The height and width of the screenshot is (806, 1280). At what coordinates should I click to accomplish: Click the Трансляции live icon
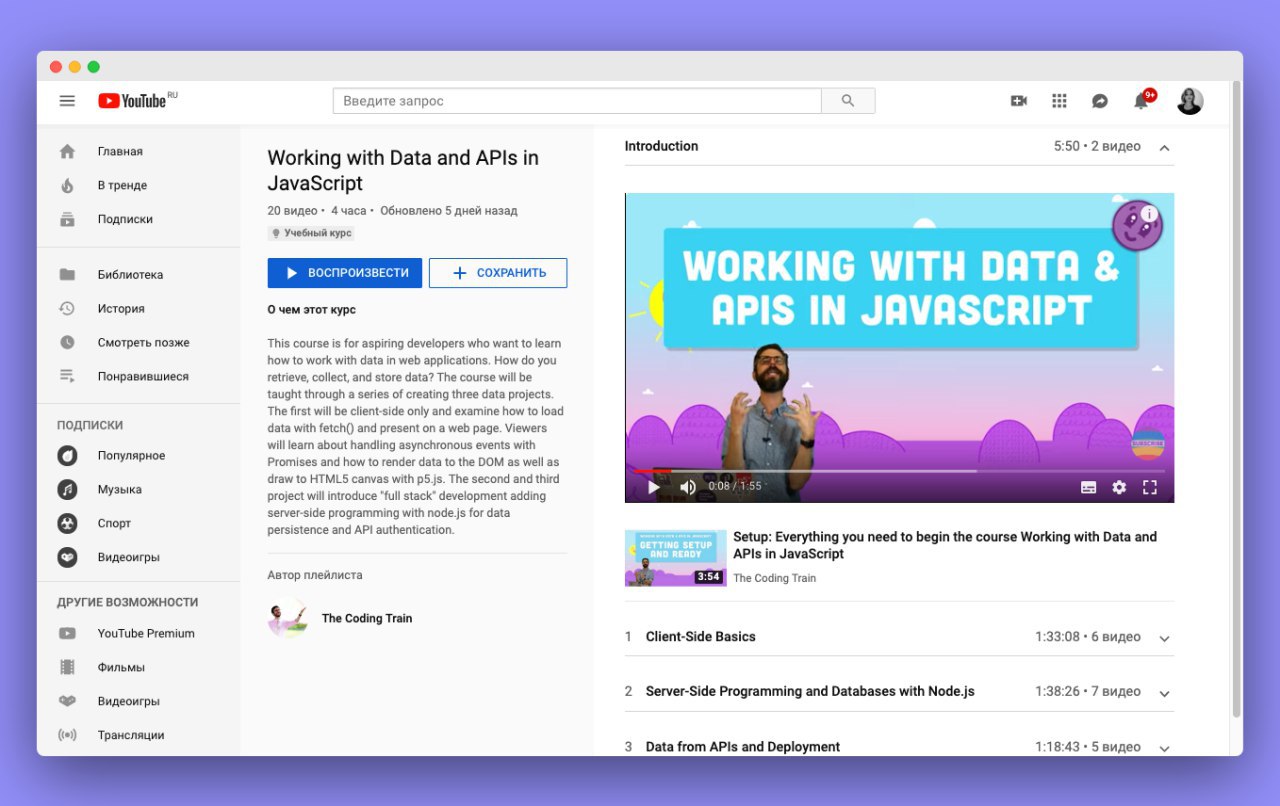tap(67, 736)
